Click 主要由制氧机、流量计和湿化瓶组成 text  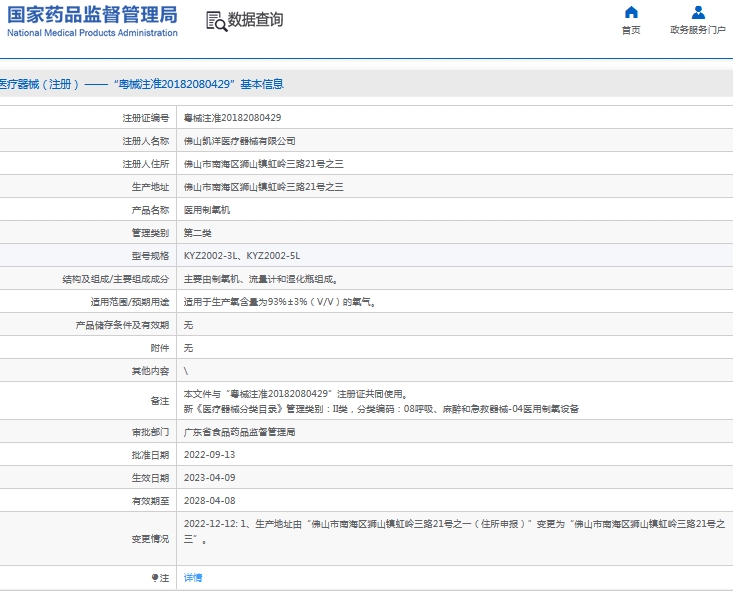[x=261, y=279]
